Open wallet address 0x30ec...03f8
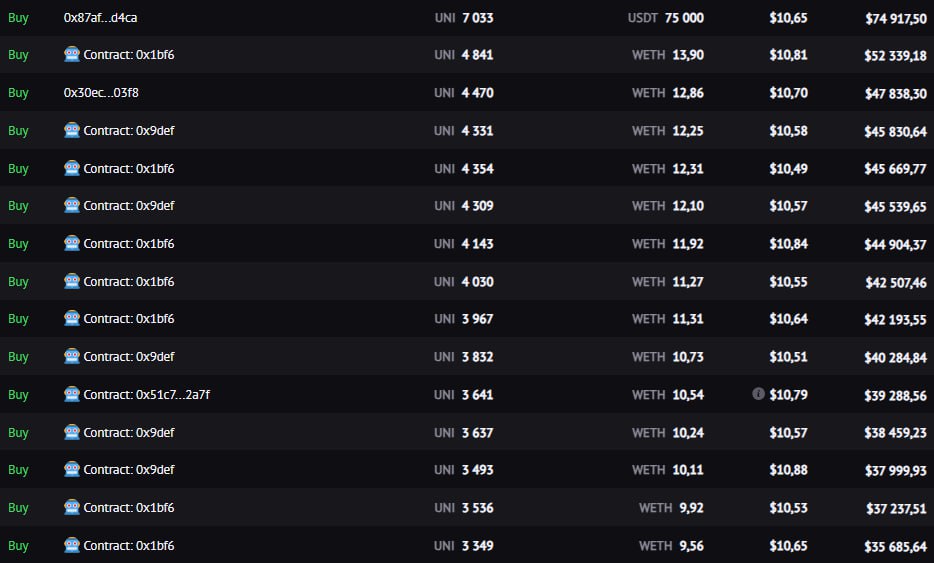934x563 pixels. [x=100, y=93]
